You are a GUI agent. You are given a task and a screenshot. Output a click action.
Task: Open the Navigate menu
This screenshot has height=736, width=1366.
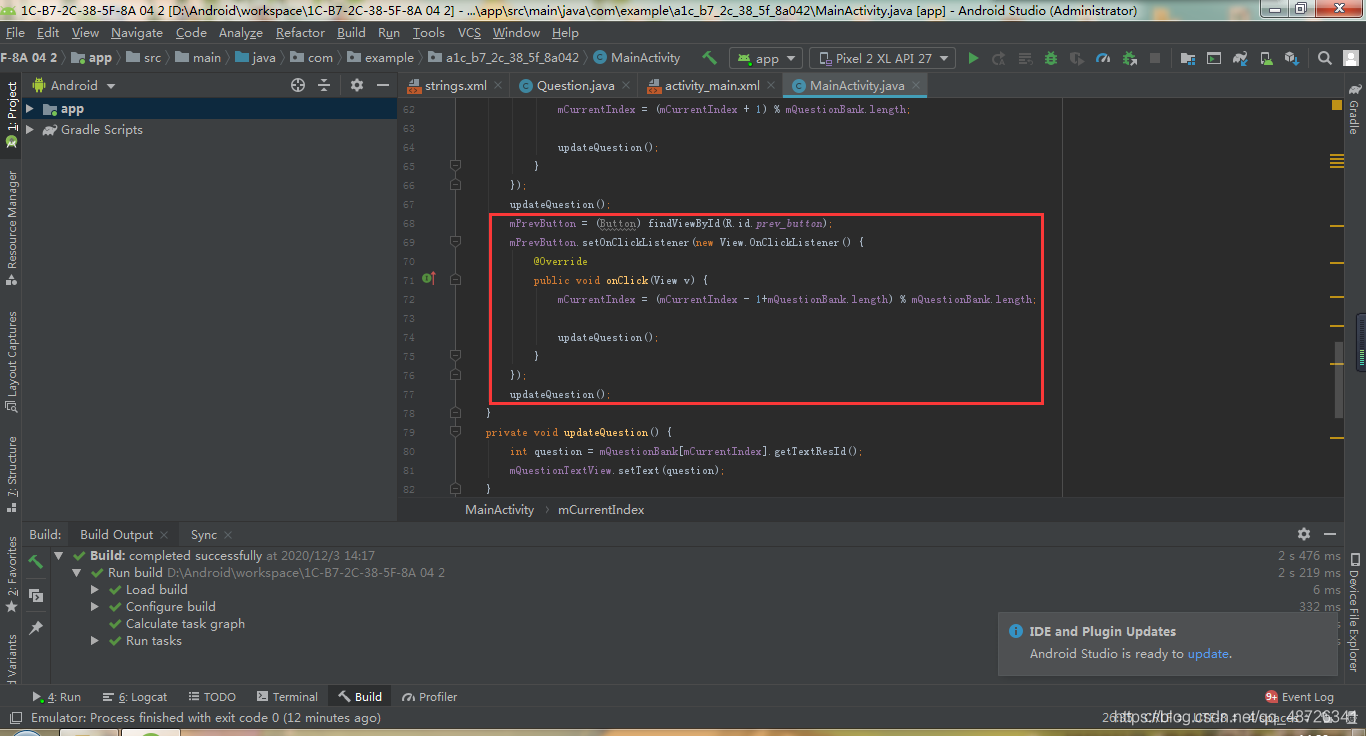click(137, 33)
